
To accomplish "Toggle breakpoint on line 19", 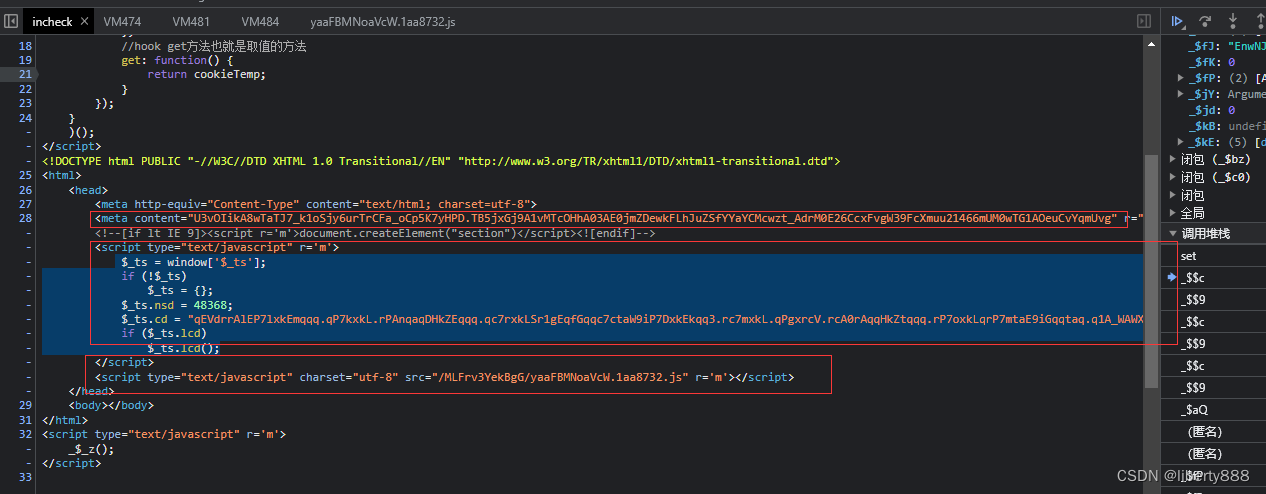I will (26, 60).
